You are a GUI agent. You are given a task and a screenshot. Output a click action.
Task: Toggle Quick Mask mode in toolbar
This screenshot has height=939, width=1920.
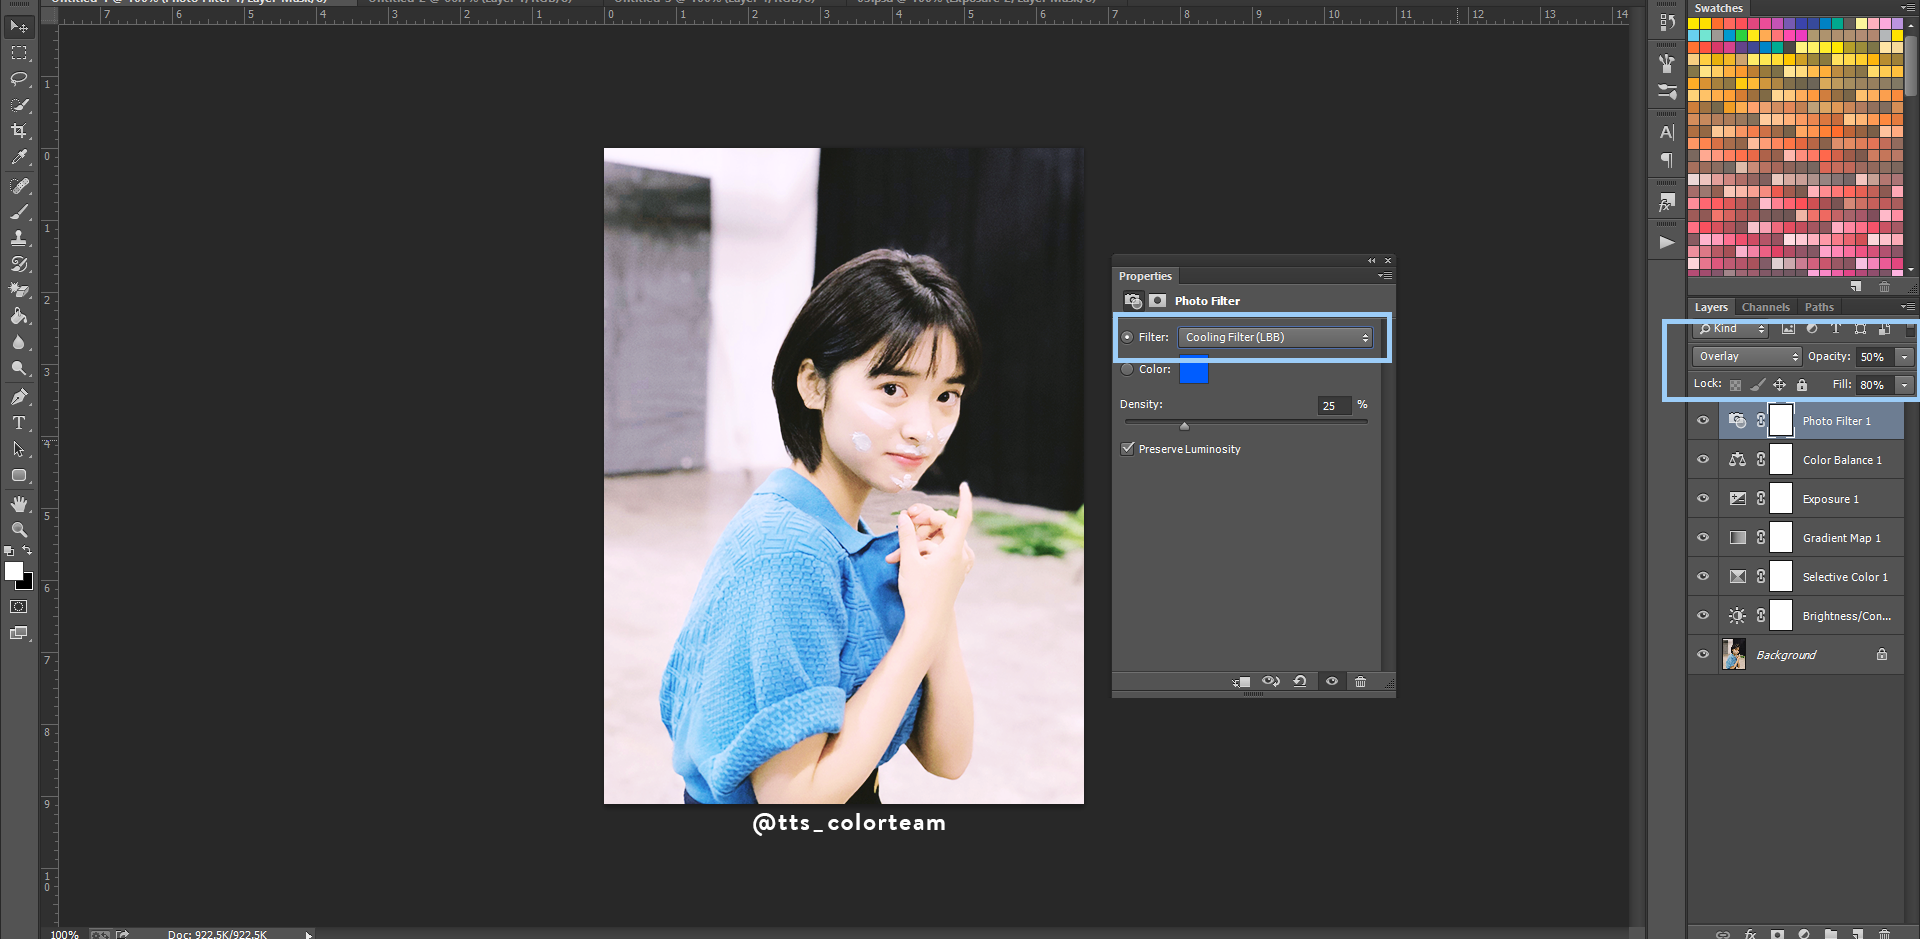[x=19, y=607]
